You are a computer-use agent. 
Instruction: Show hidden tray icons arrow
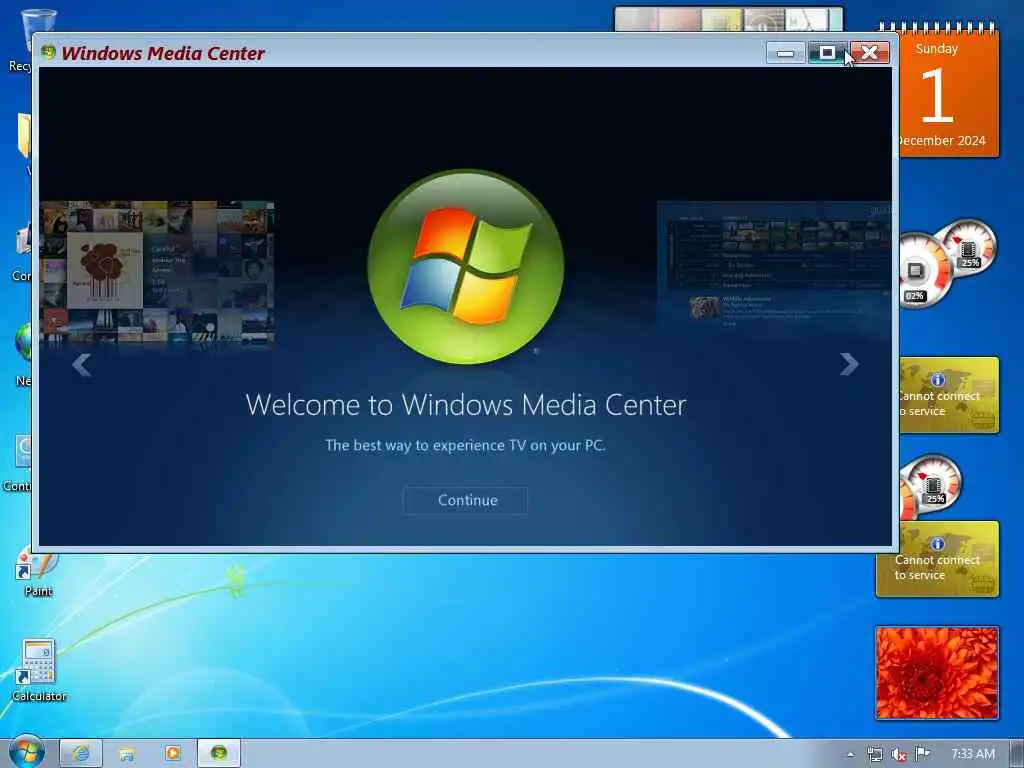tap(850, 754)
